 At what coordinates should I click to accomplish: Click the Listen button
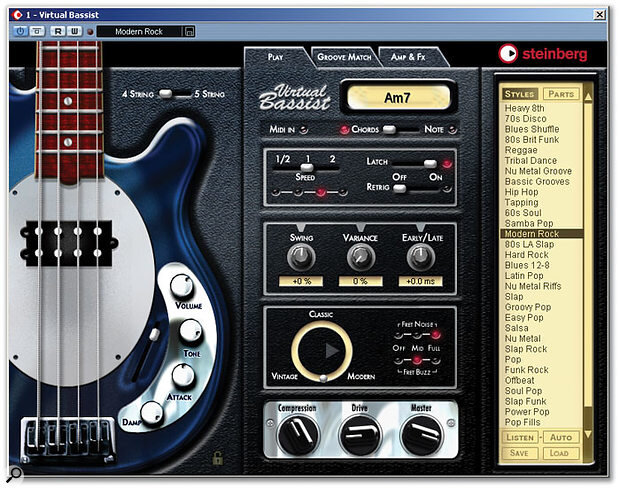pos(520,438)
